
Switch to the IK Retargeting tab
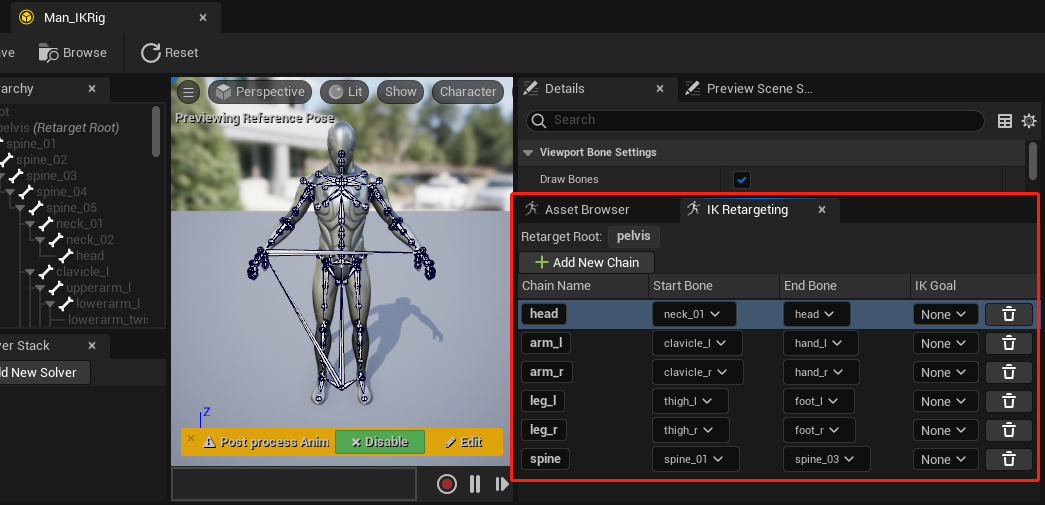[x=746, y=209]
